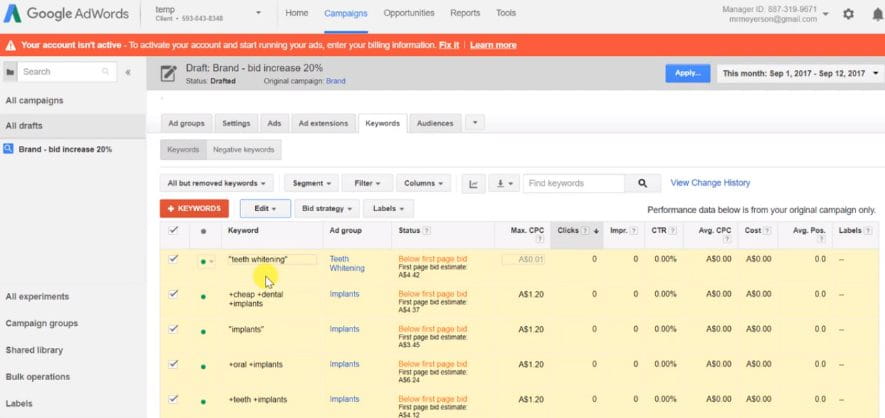The width and height of the screenshot is (885, 418).
Task: Open View Change History link
Action: tap(710, 183)
